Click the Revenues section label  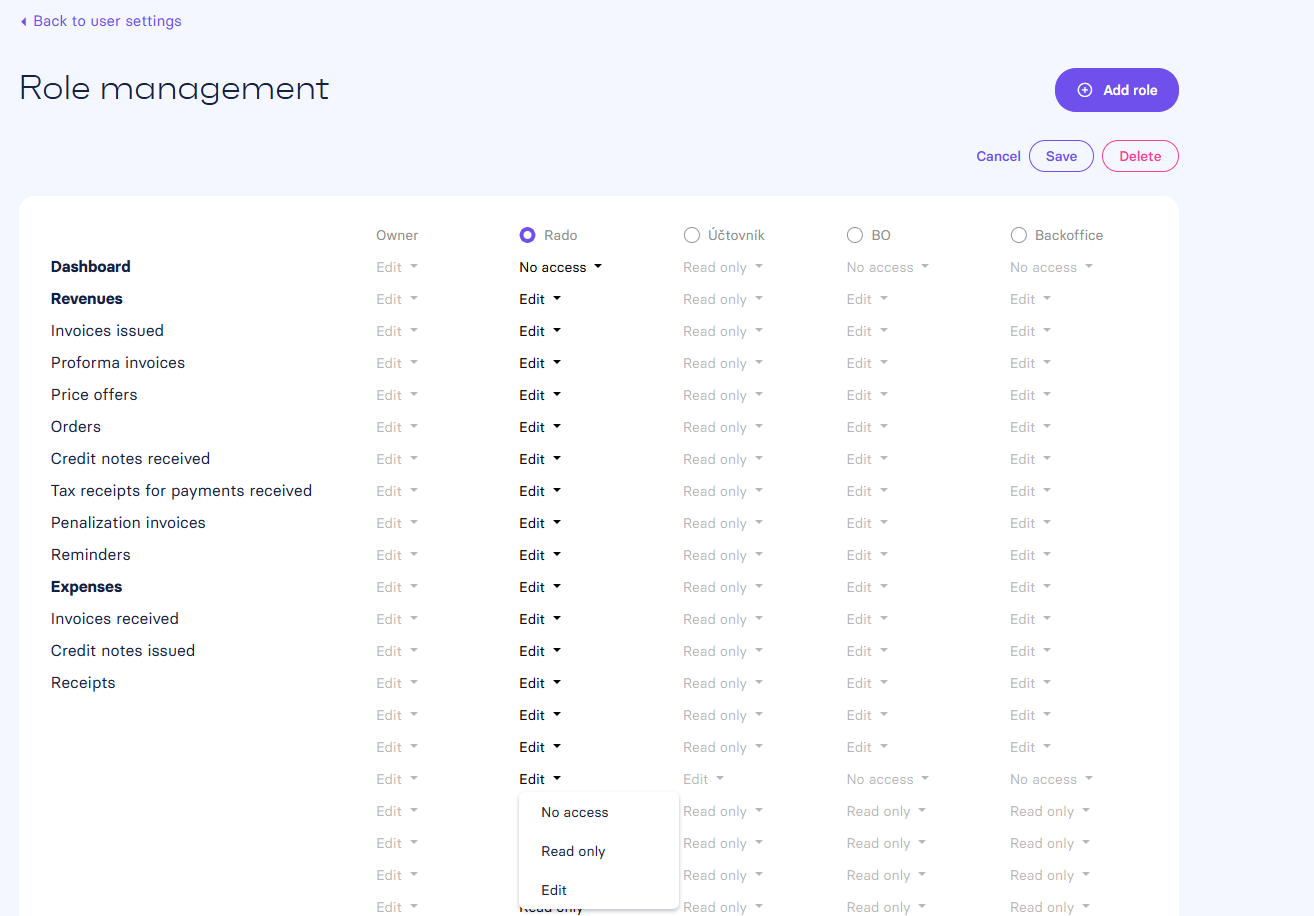click(x=87, y=299)
